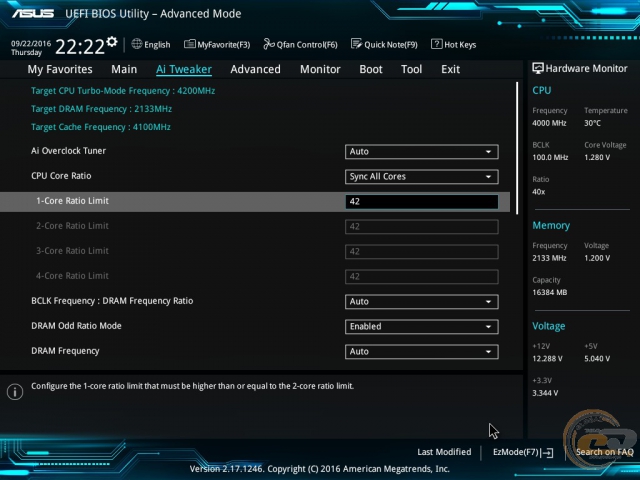The width and height of the screenshot is (640, 480).
Task: Select the DRAM Odd Ratio Mode label
Action: tap(76, 326)
